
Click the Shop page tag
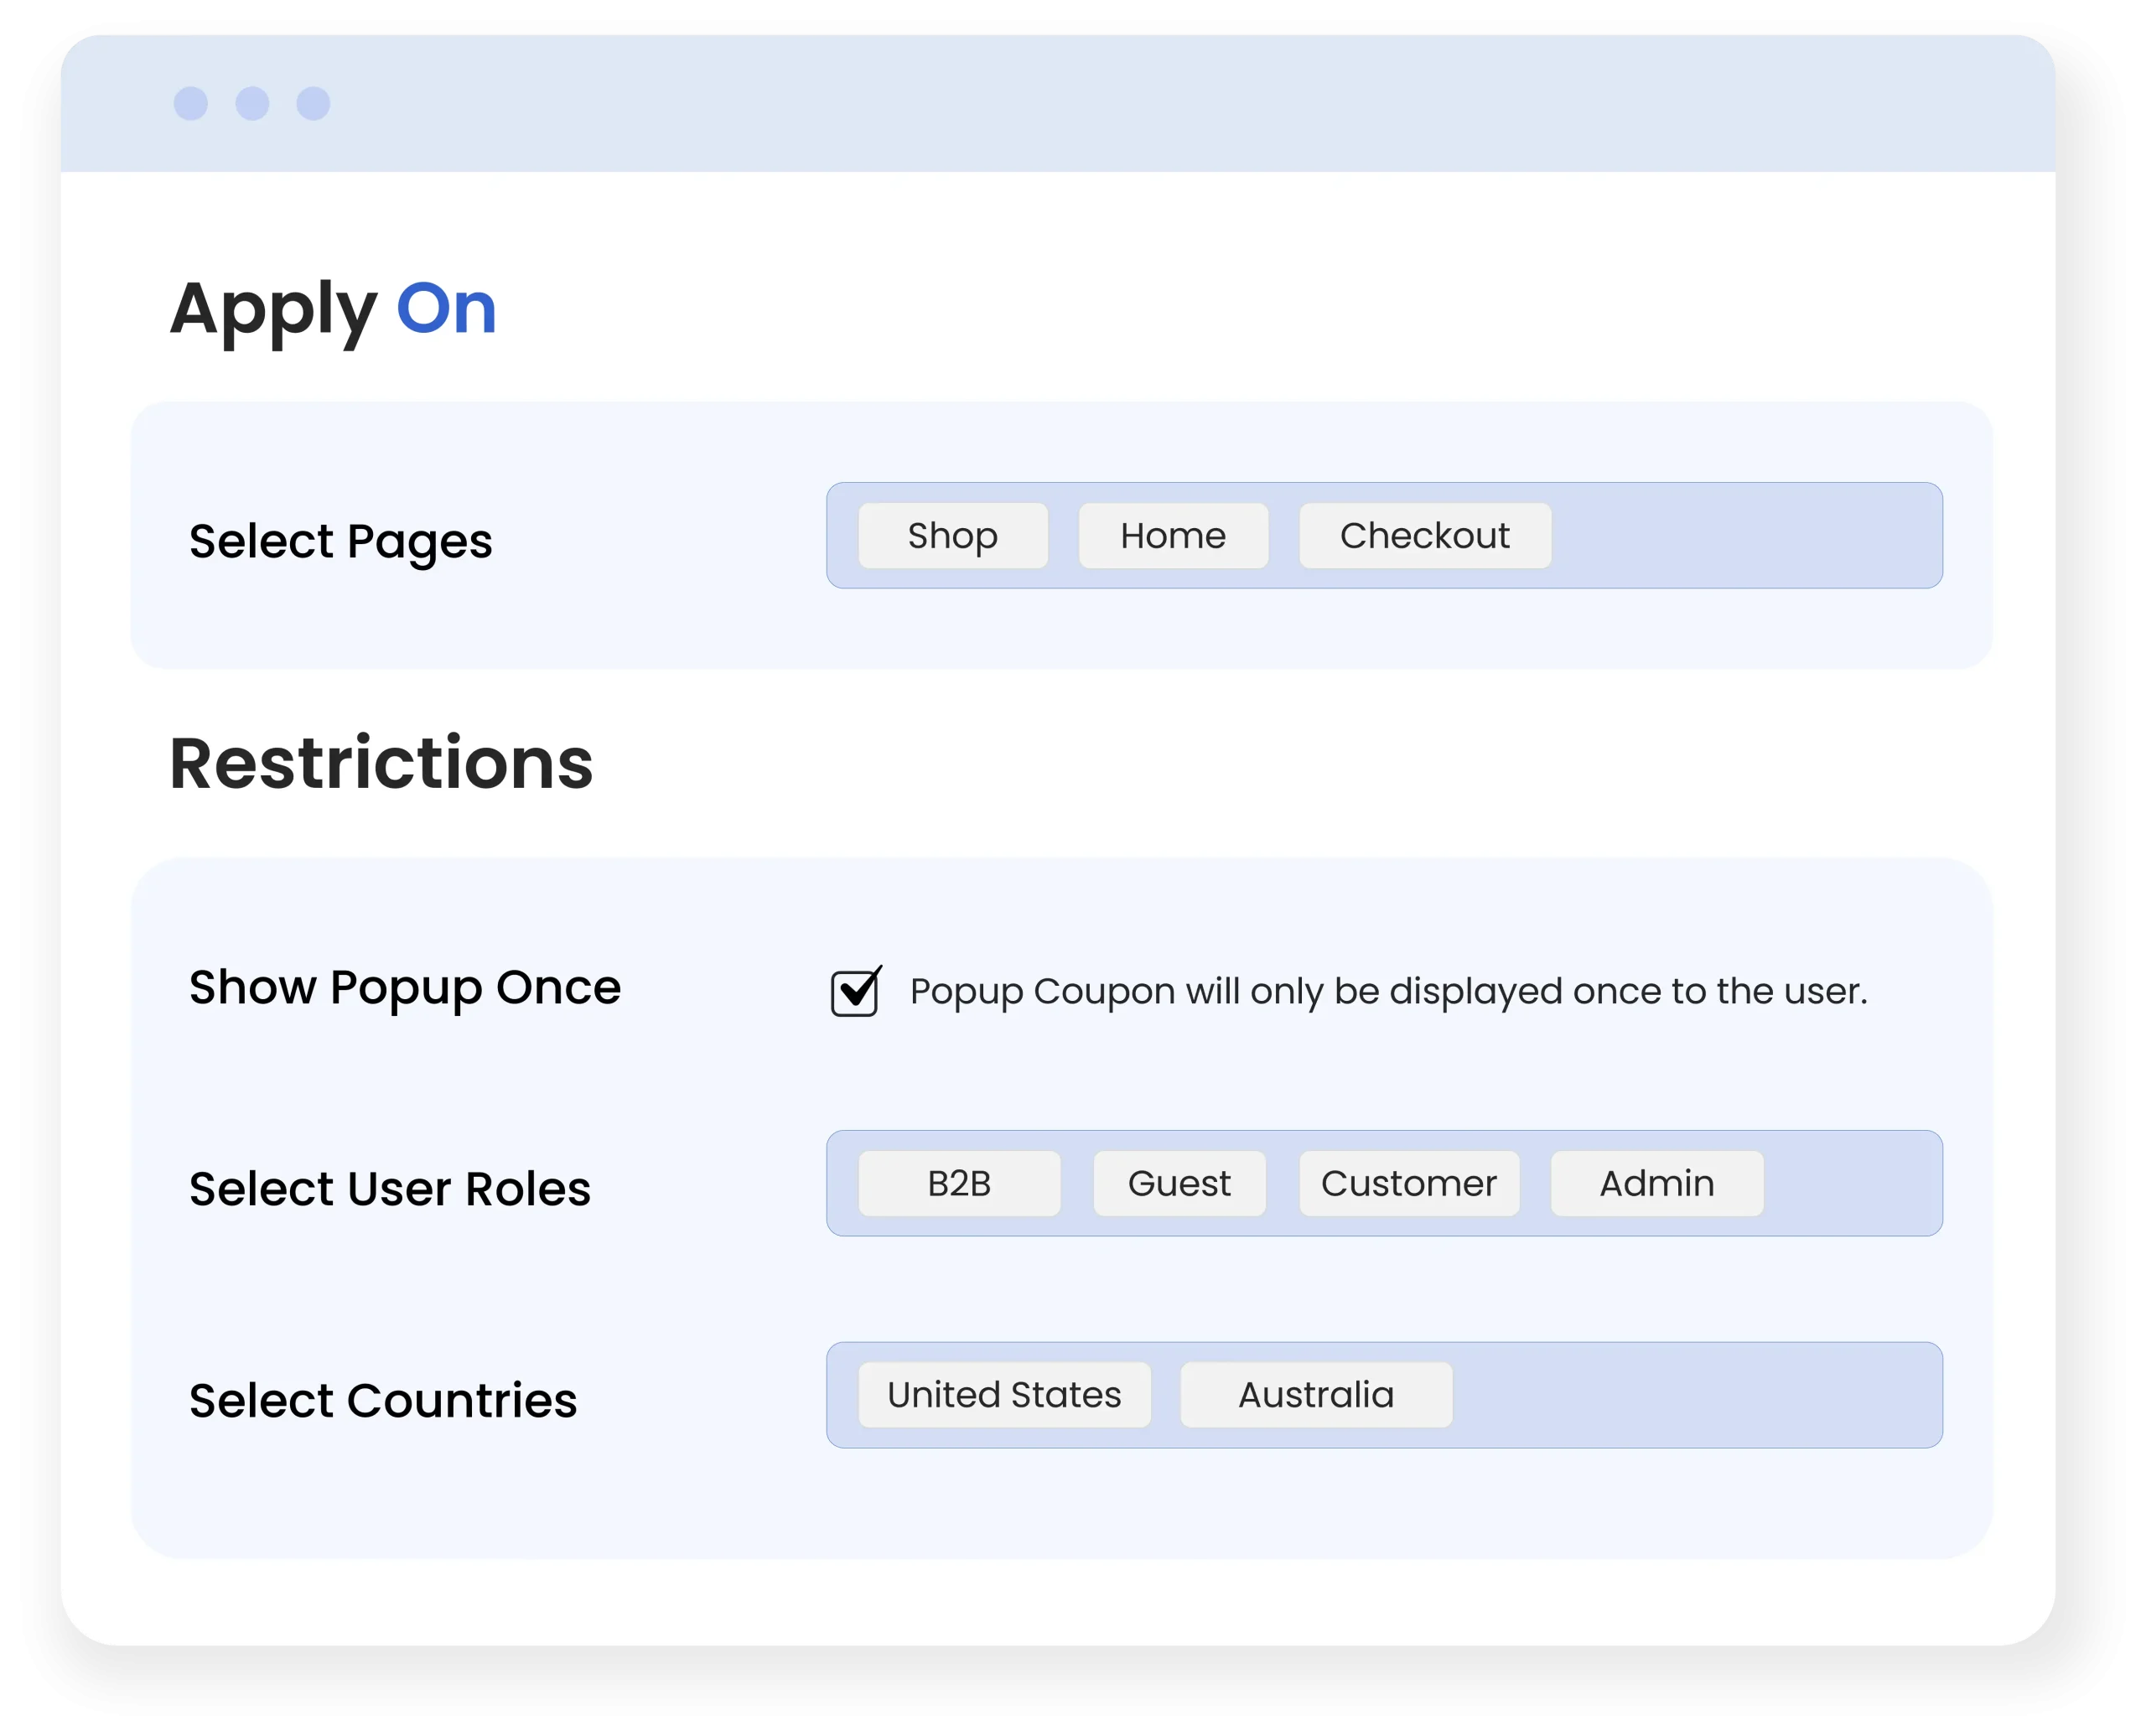coord(952,536)
